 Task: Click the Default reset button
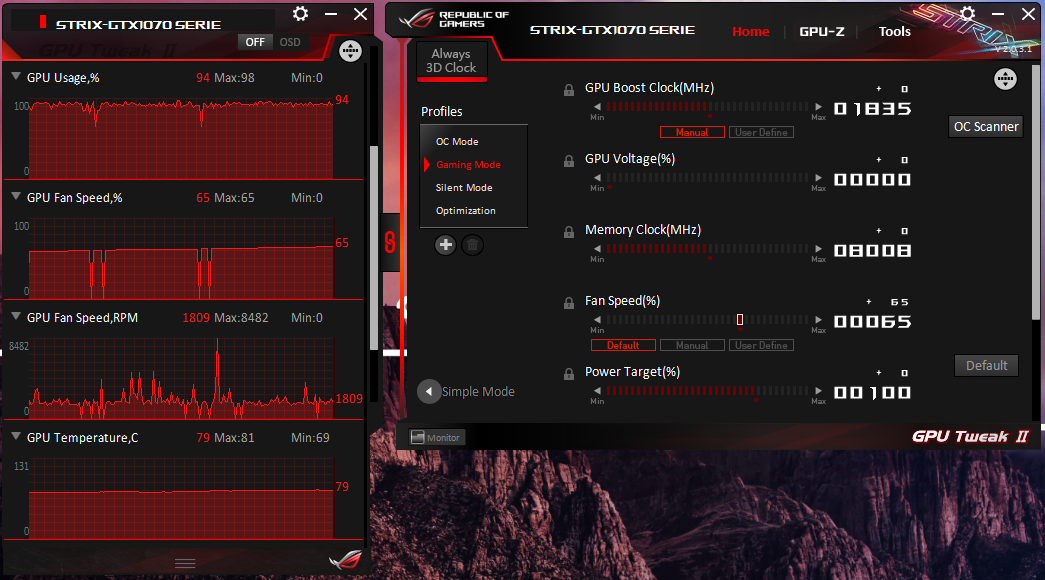coord(986,365)
